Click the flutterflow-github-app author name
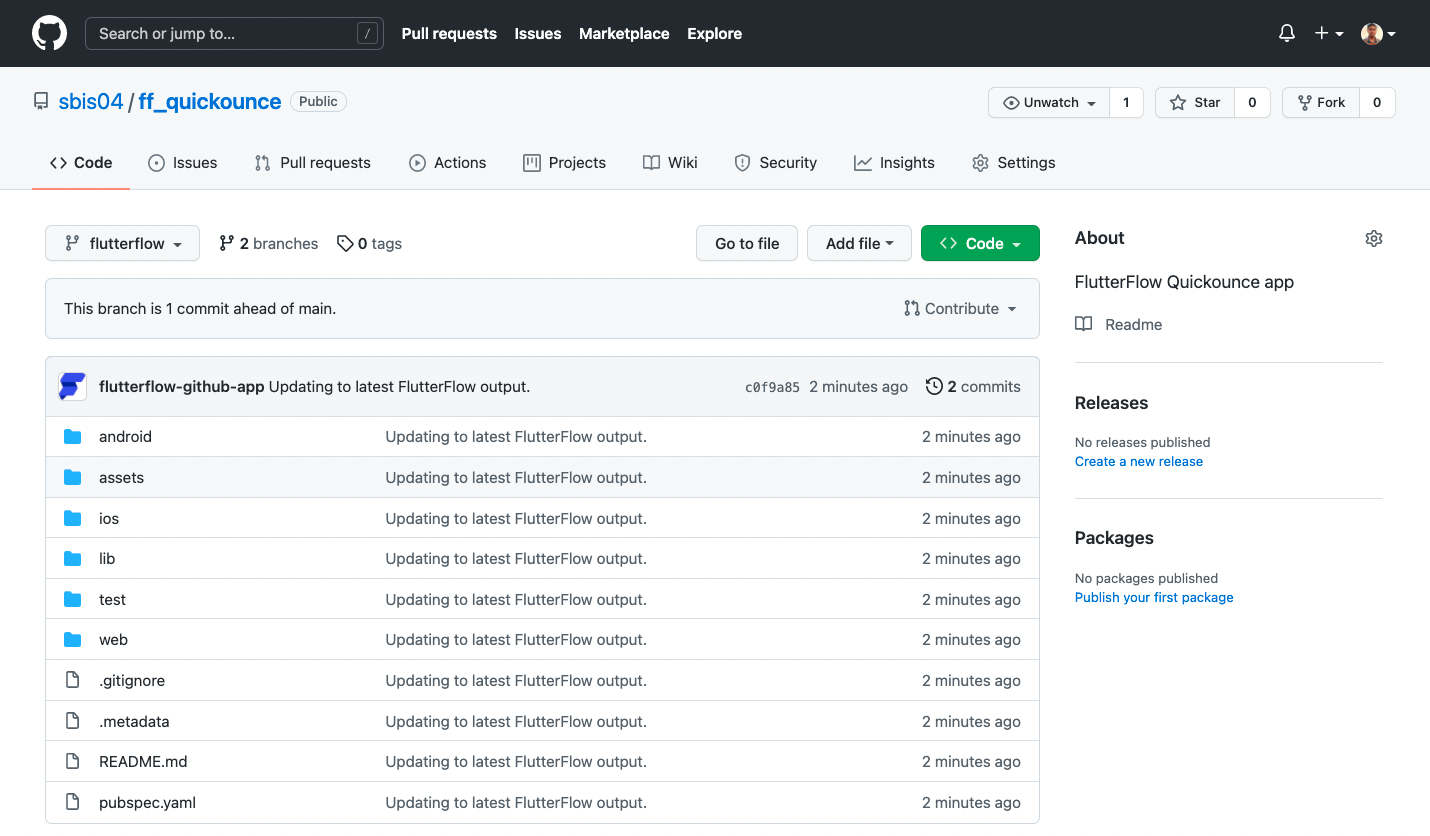Image resolution: width=1430 pixels, height=836 pixels. 182,386
